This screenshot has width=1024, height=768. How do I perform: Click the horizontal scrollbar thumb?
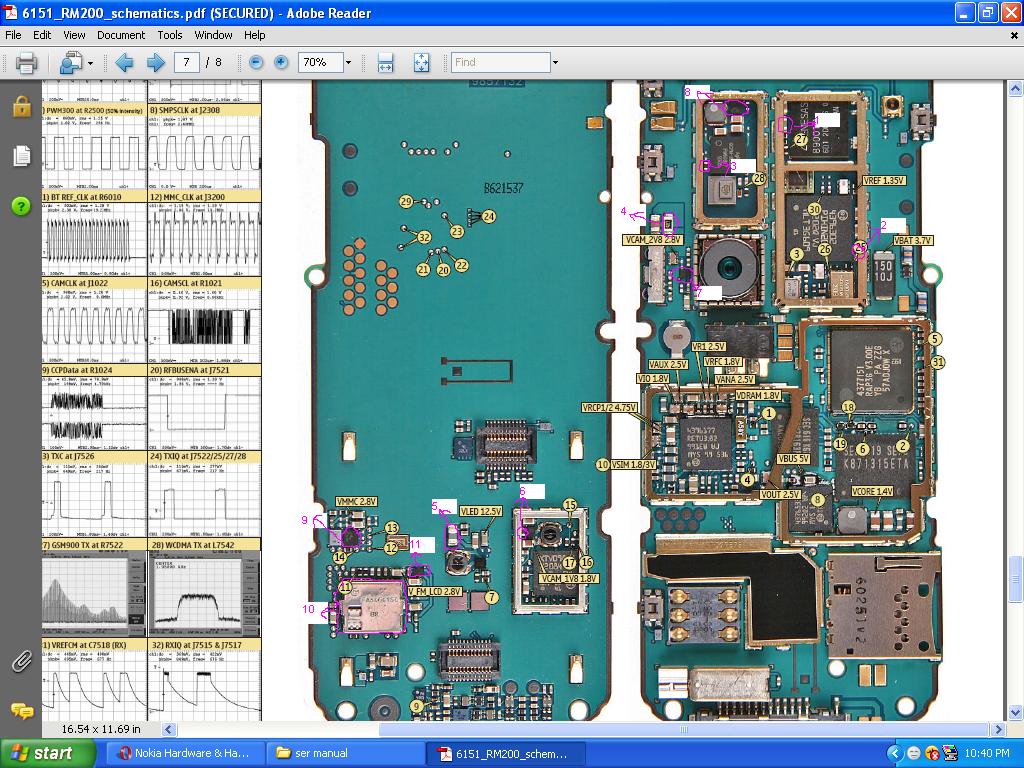click(684, 729)
